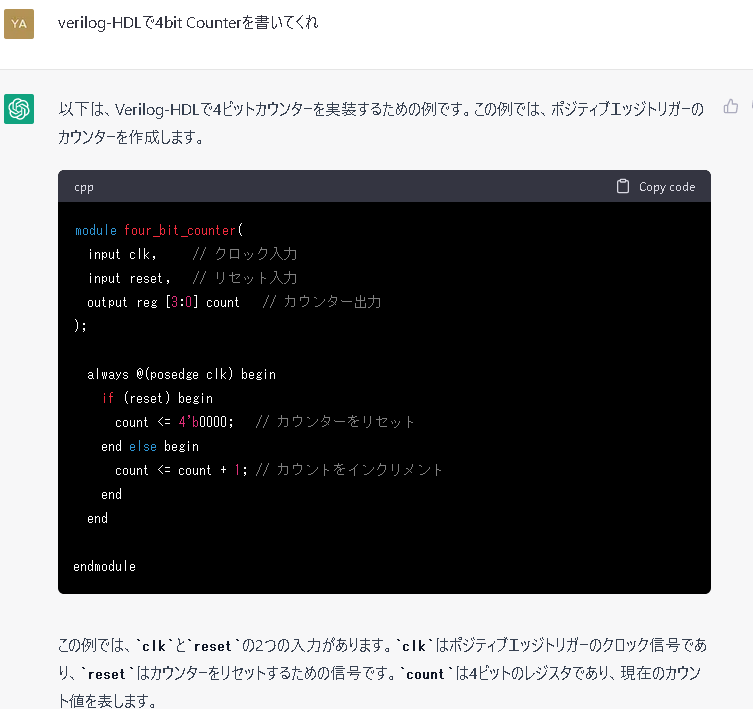Screen dimensions: 753x709
Task: Click the if (reset) begin line
Action: pyautogui.click(x=157, y=398)
